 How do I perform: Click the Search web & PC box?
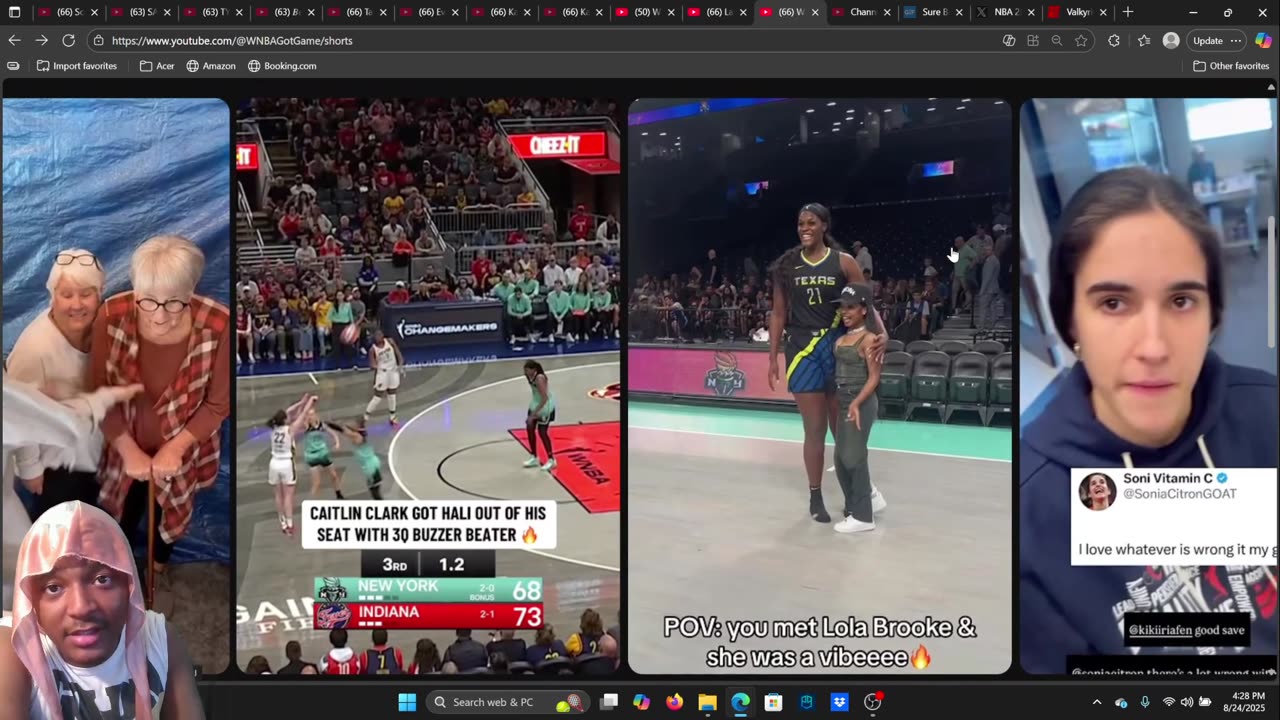(507, 702)
